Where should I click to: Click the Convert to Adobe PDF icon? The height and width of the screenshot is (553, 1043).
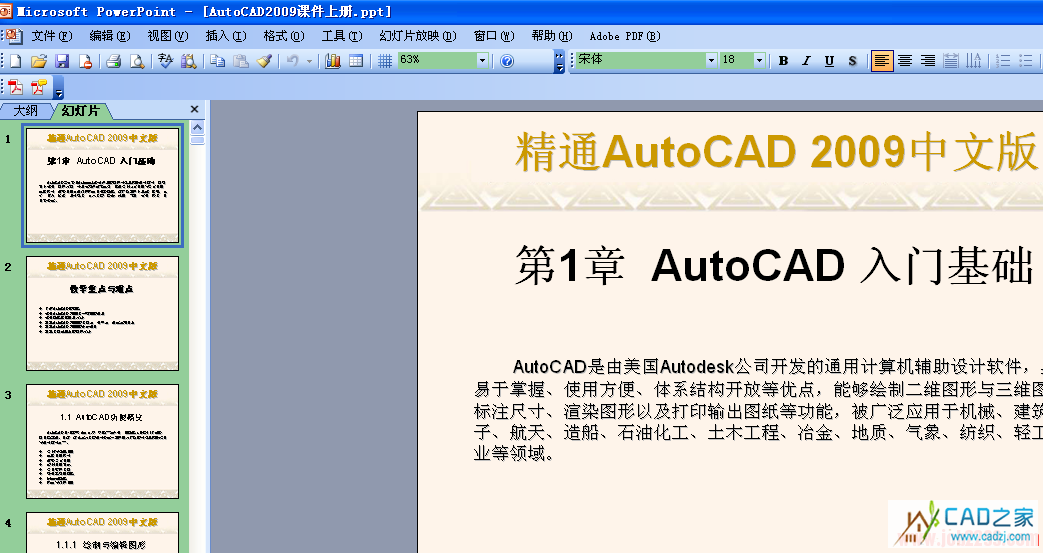[15, 87]
